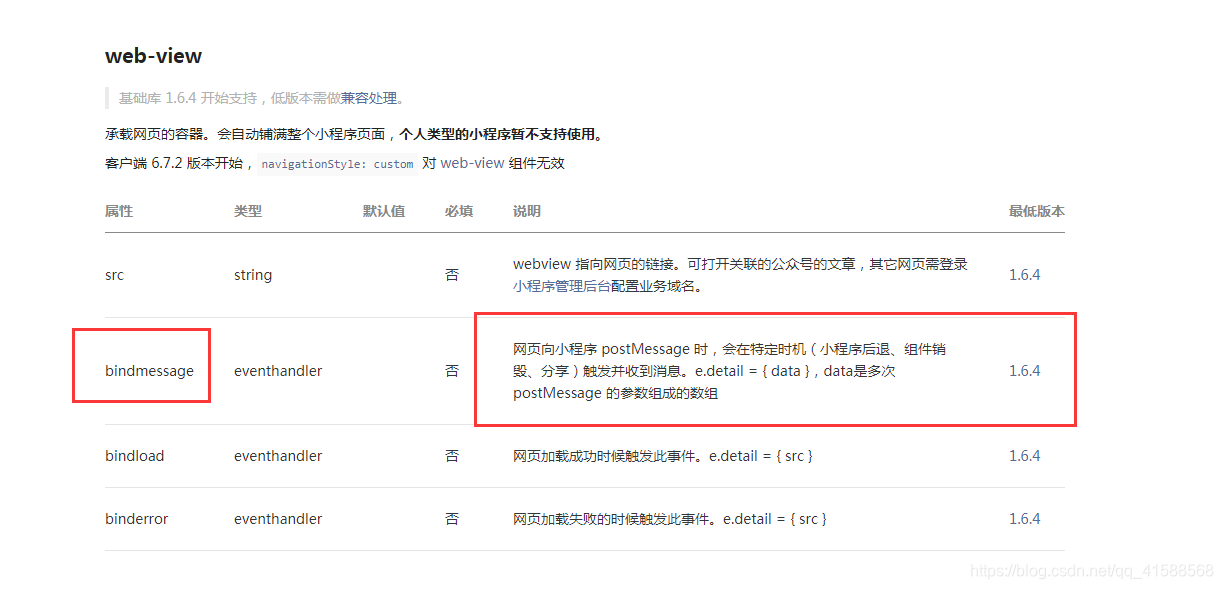The width and height of the screenshot is (1223, 589).
Task: Click eventhandler in the bindload row
Action: click(x=278, y=456)
